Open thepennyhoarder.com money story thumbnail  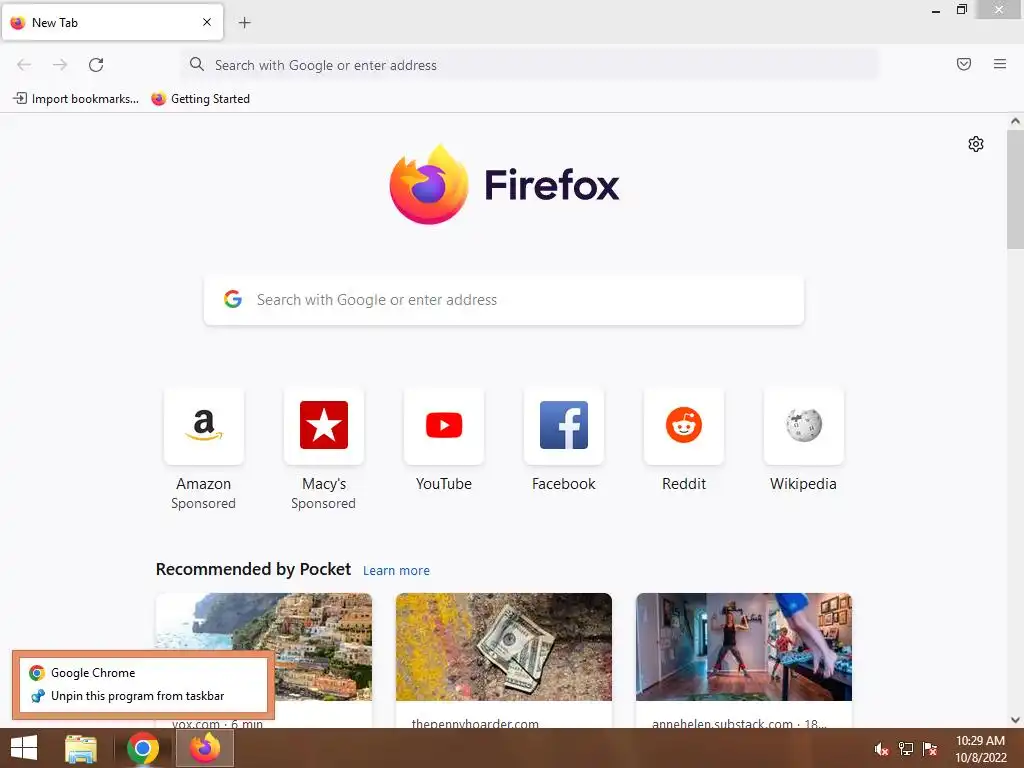(x=504, y=647)
